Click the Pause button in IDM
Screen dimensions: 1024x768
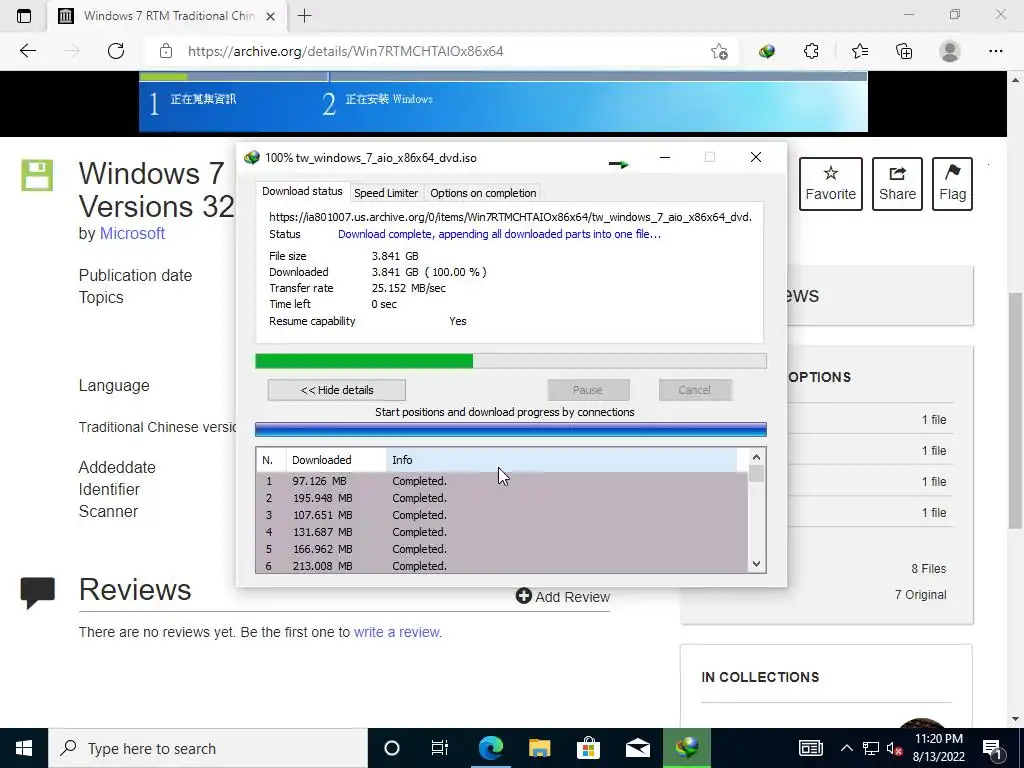[x=588, y=390]
